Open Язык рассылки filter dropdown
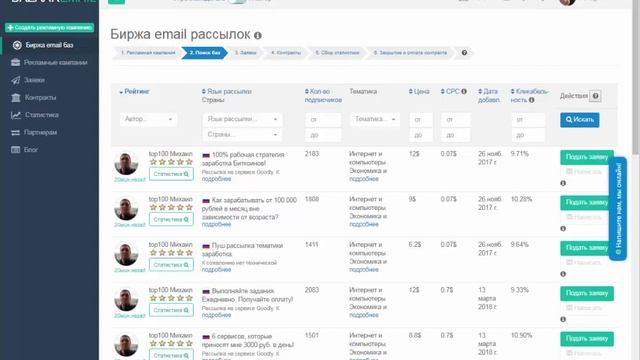640x360 pixels. (x=242, y=119)
